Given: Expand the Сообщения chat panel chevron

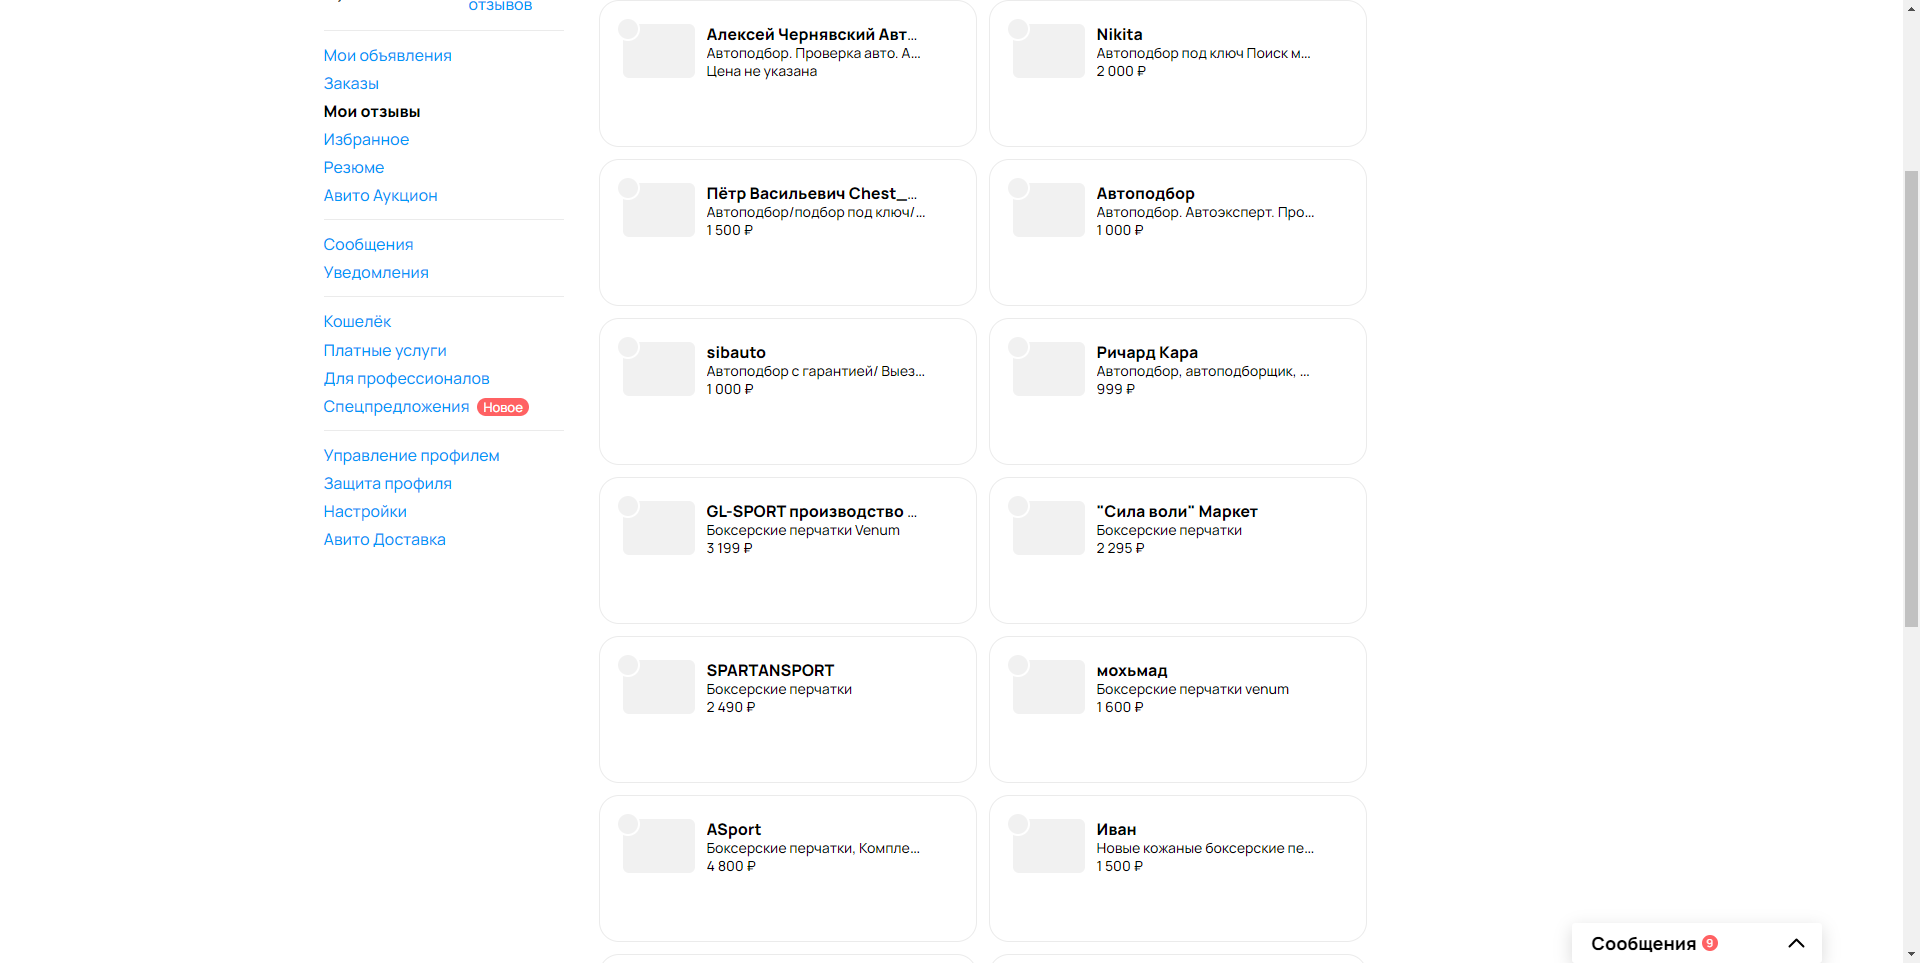Looking at the screenshot, I should click(1796, 943).
